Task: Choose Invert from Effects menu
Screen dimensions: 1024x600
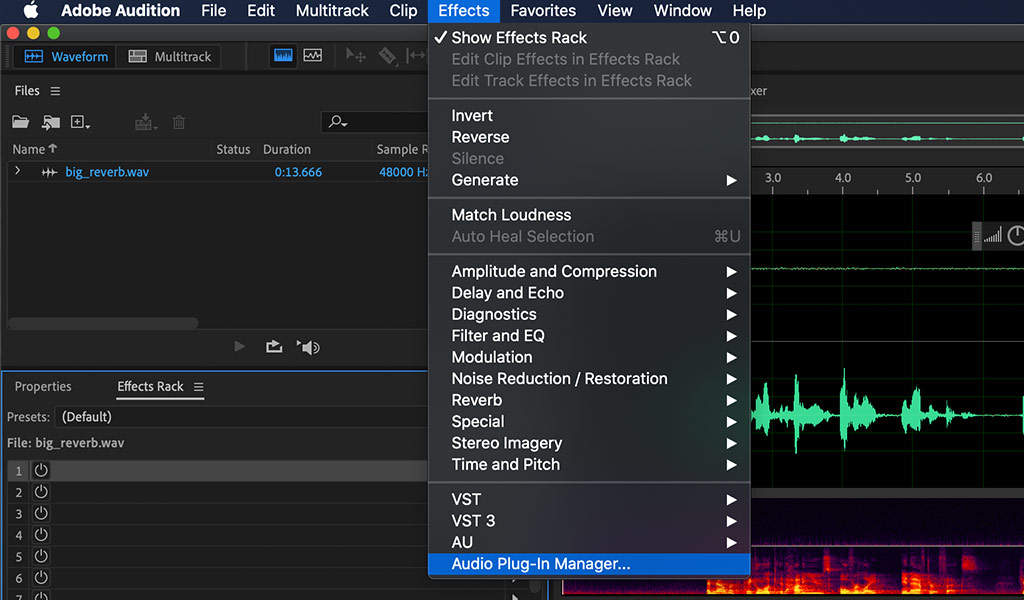Action: tap(588, 116)
